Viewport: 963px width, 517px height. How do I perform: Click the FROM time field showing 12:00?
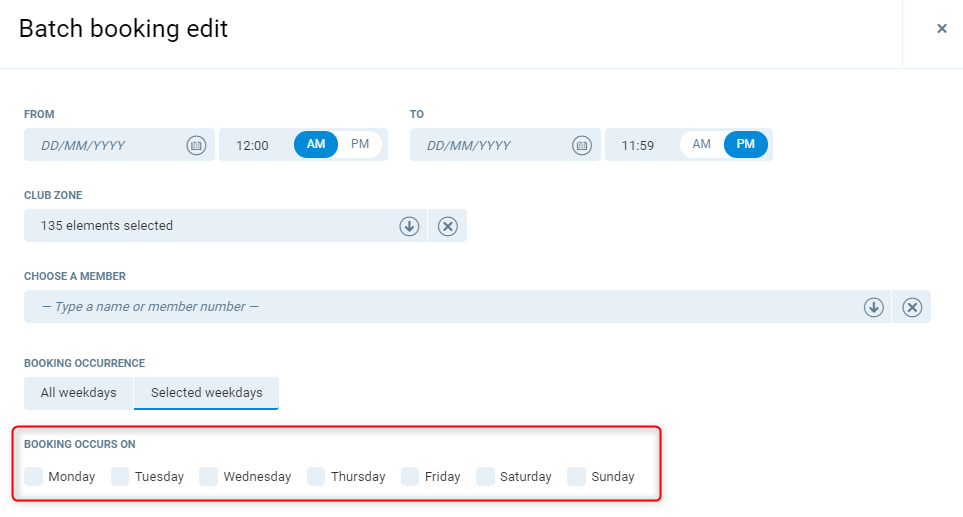point(252,145)
